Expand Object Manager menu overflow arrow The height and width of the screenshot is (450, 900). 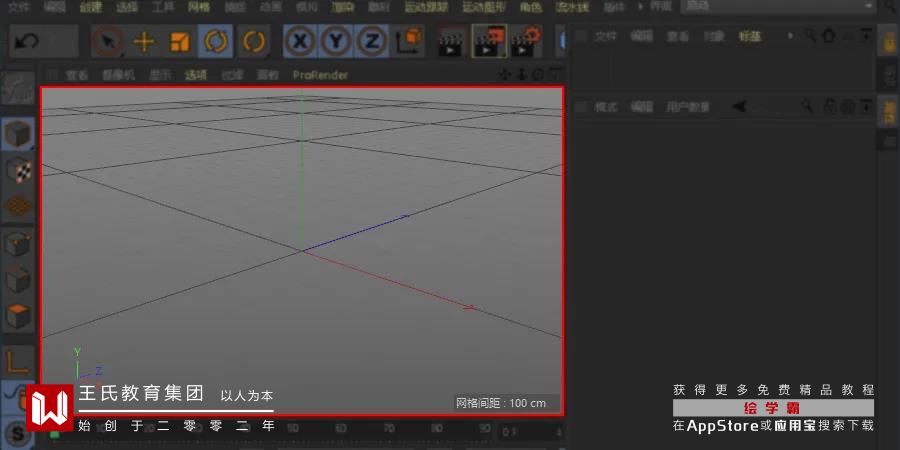[x=790, y=36]
